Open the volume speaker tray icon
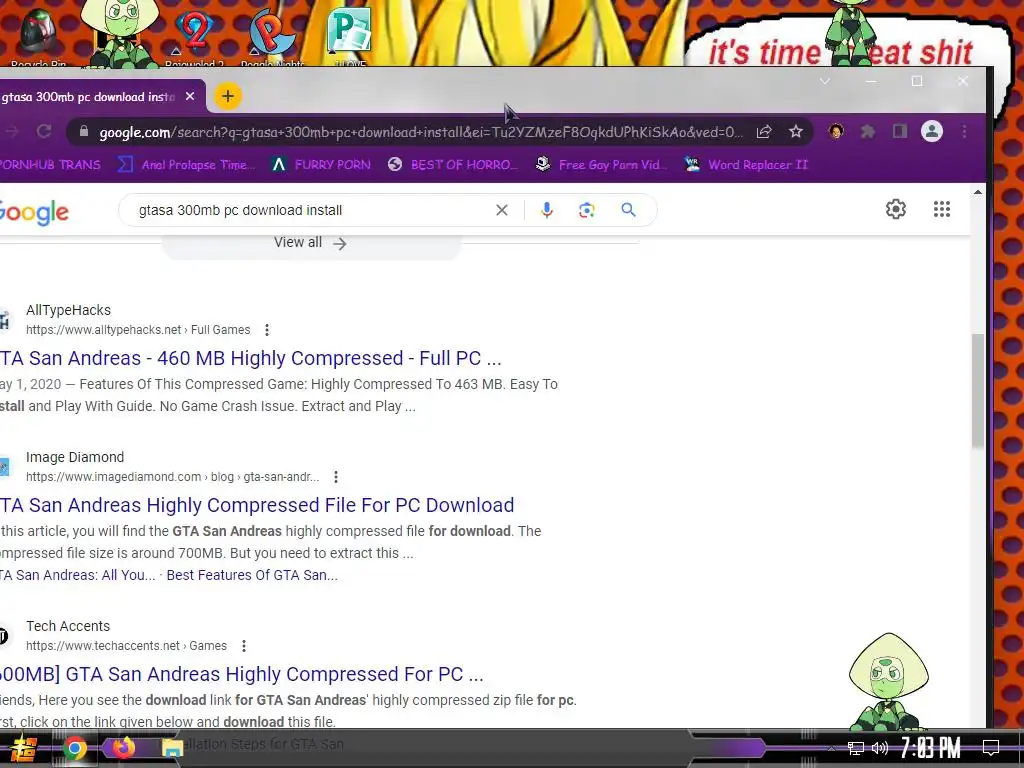Screen dimensions: 1024x768 (880, 748)
